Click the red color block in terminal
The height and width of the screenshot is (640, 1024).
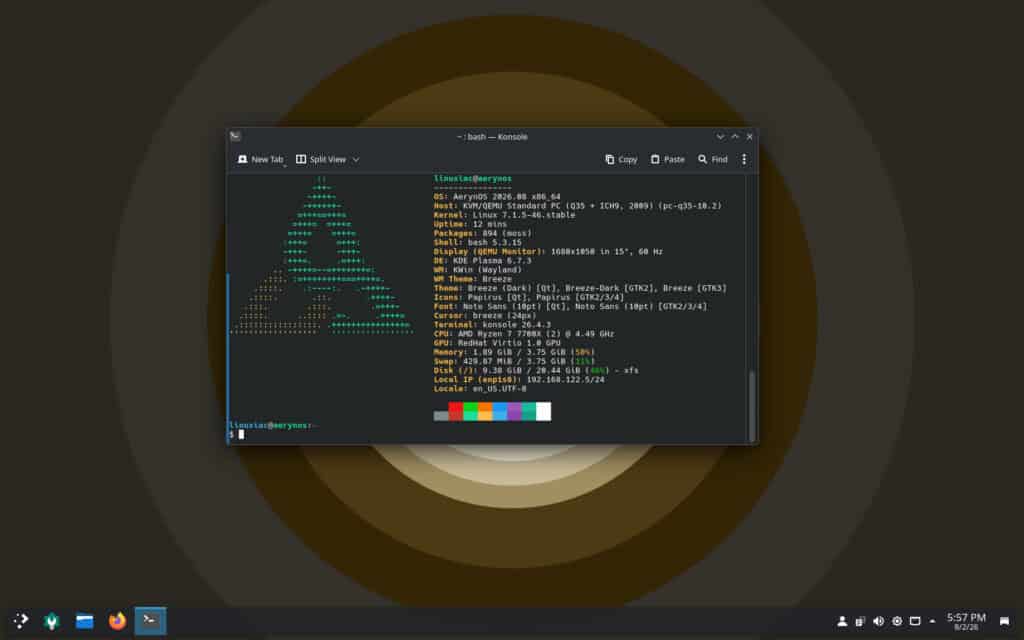(456, 411)
